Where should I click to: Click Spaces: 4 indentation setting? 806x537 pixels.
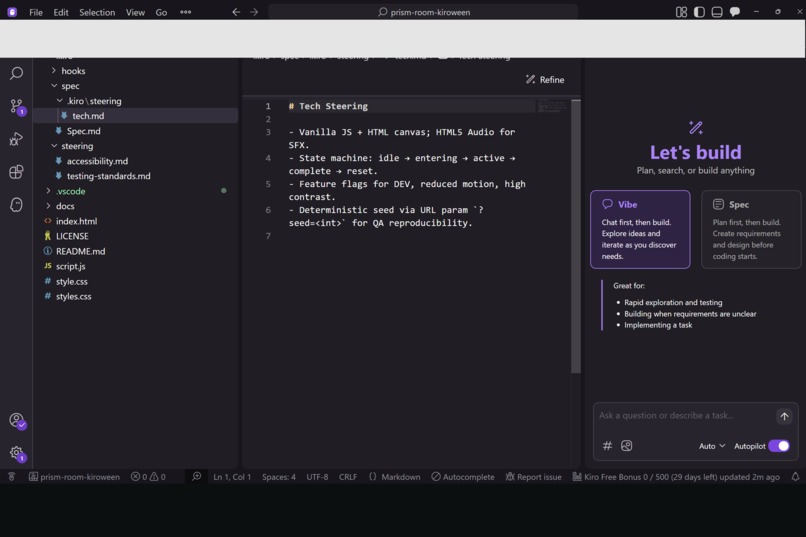pos(279,477)
